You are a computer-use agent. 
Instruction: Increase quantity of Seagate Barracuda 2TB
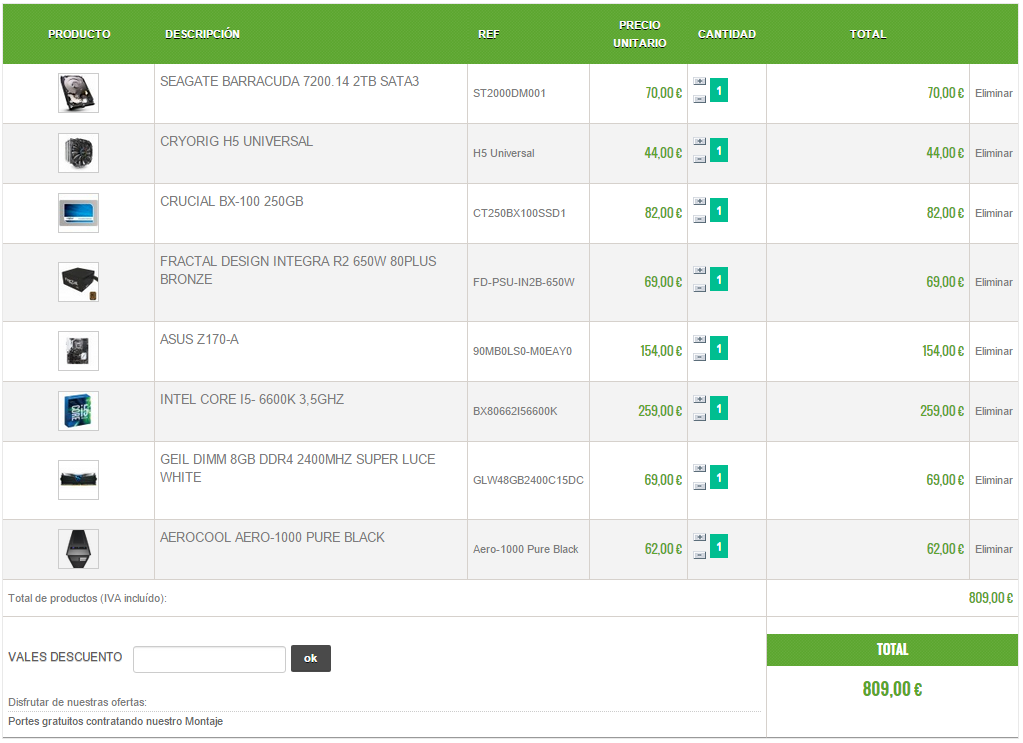[699, 82]
